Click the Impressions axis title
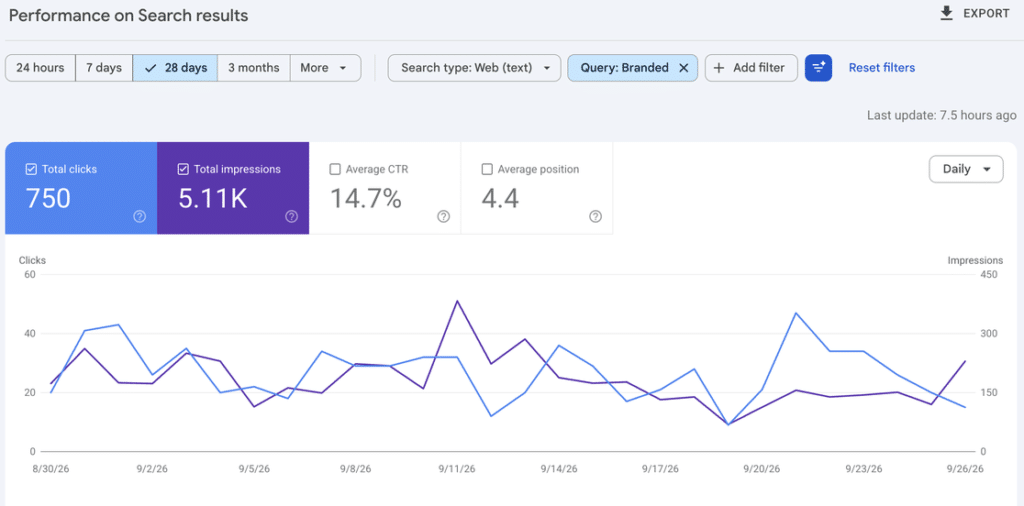The height and width of the screenshot is (506, 1024). coord(976,261)
